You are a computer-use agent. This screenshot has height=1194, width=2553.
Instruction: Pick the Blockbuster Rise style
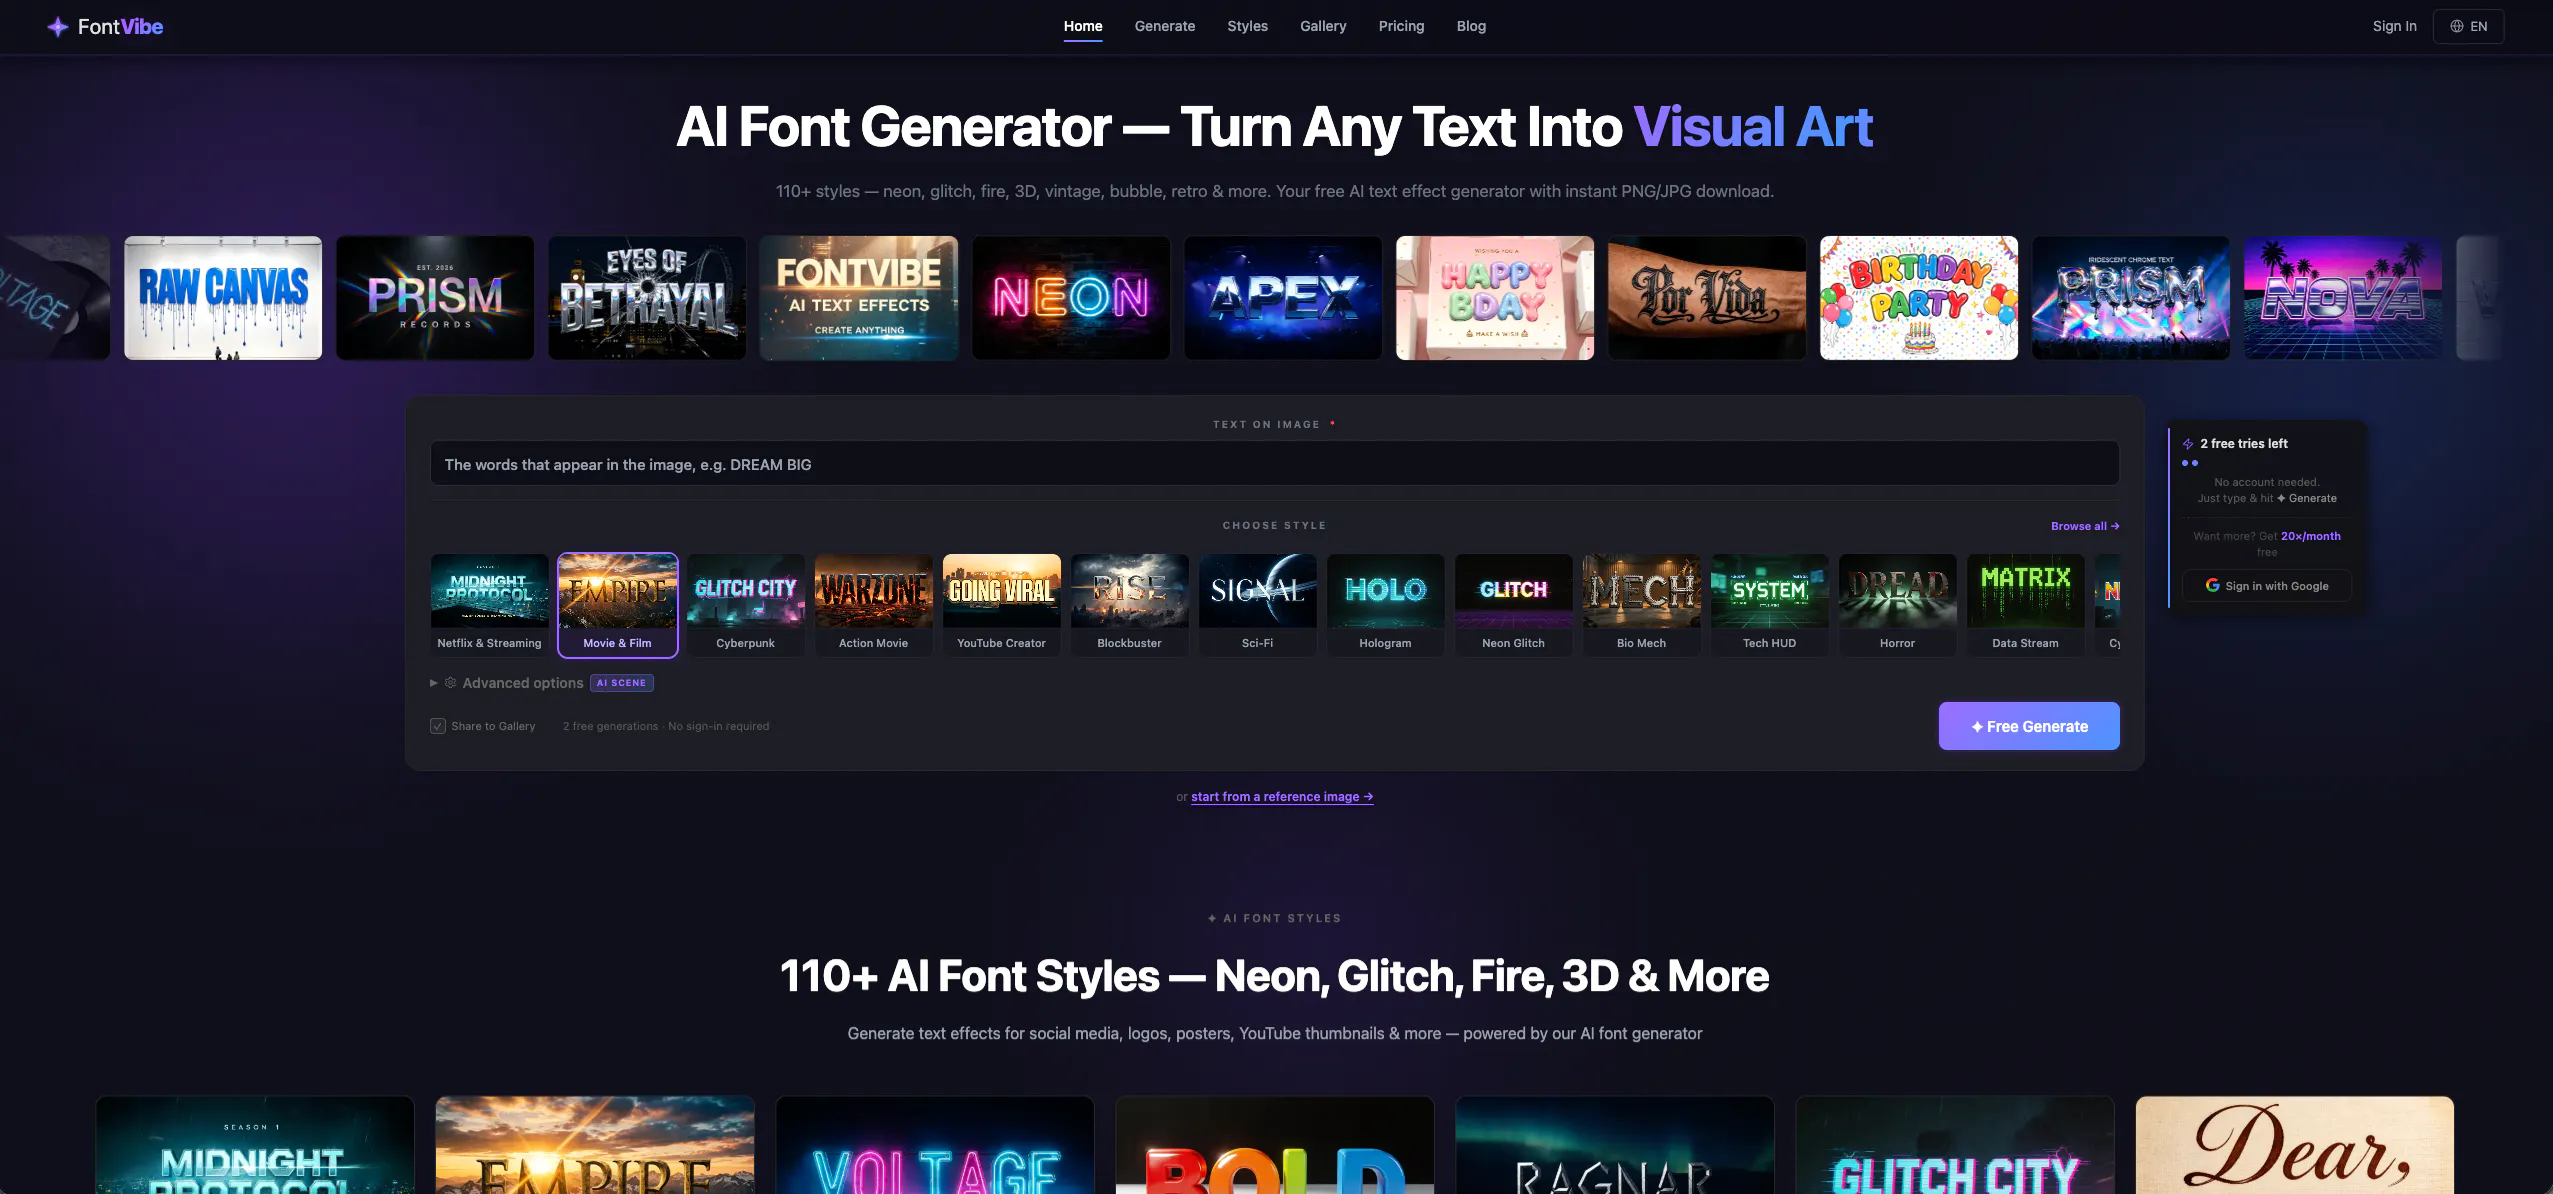click(1129, 605)
